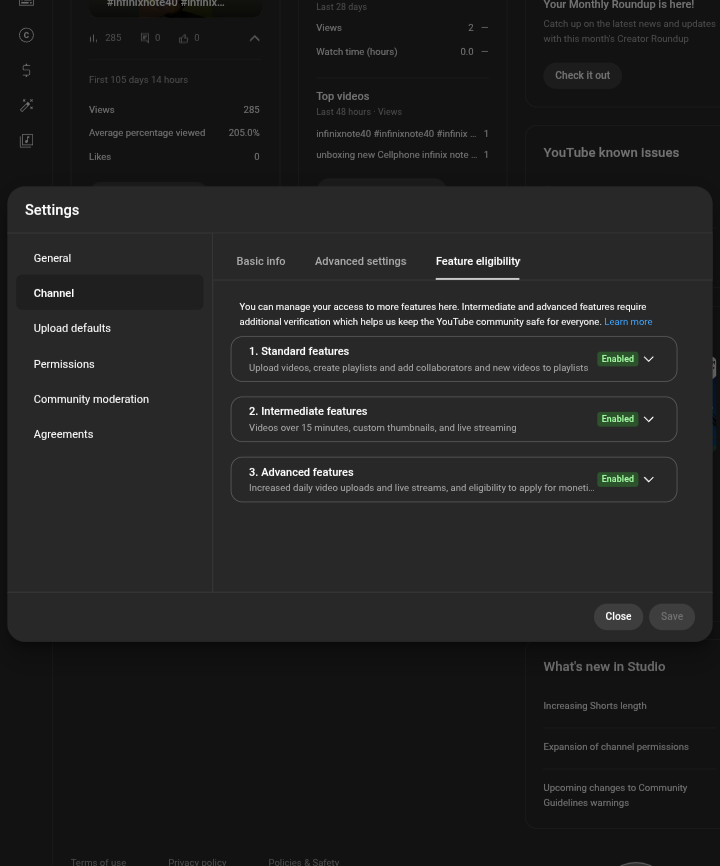Open Earn dollar icon in sidebar
The width and height of the screenshot is (720, 866).
(x=26, y=70)
